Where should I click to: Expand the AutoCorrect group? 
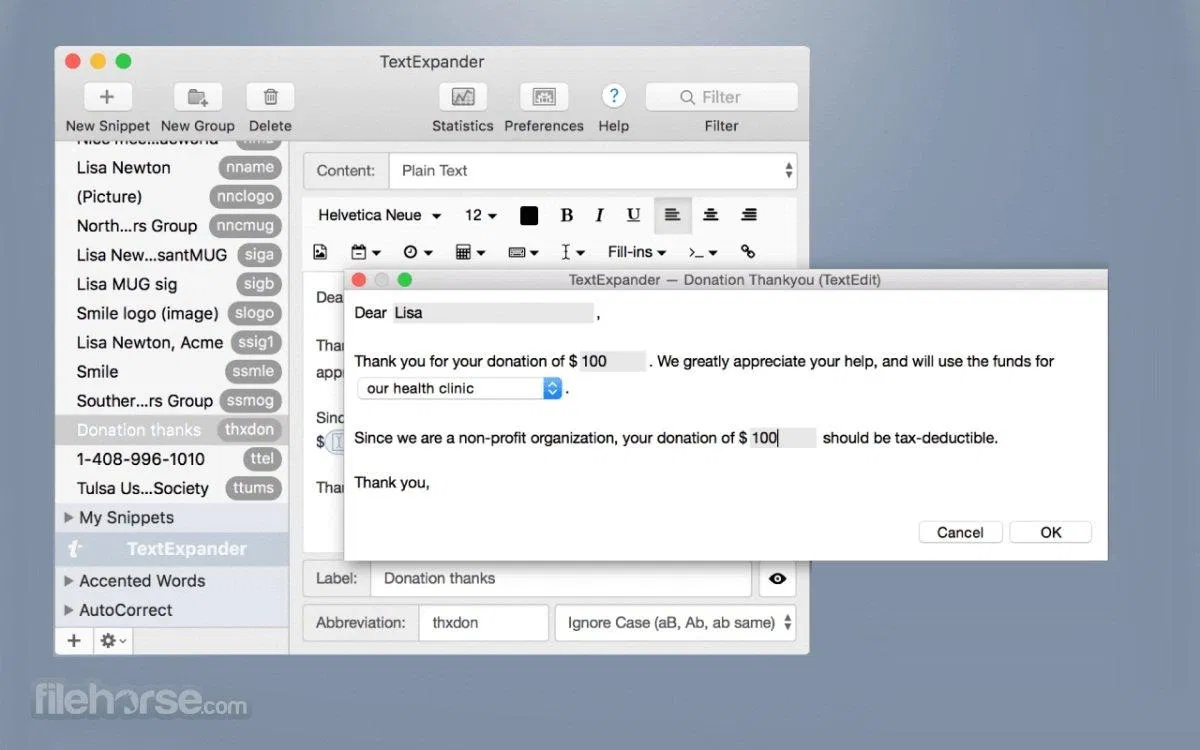click(x=69, y=610)
